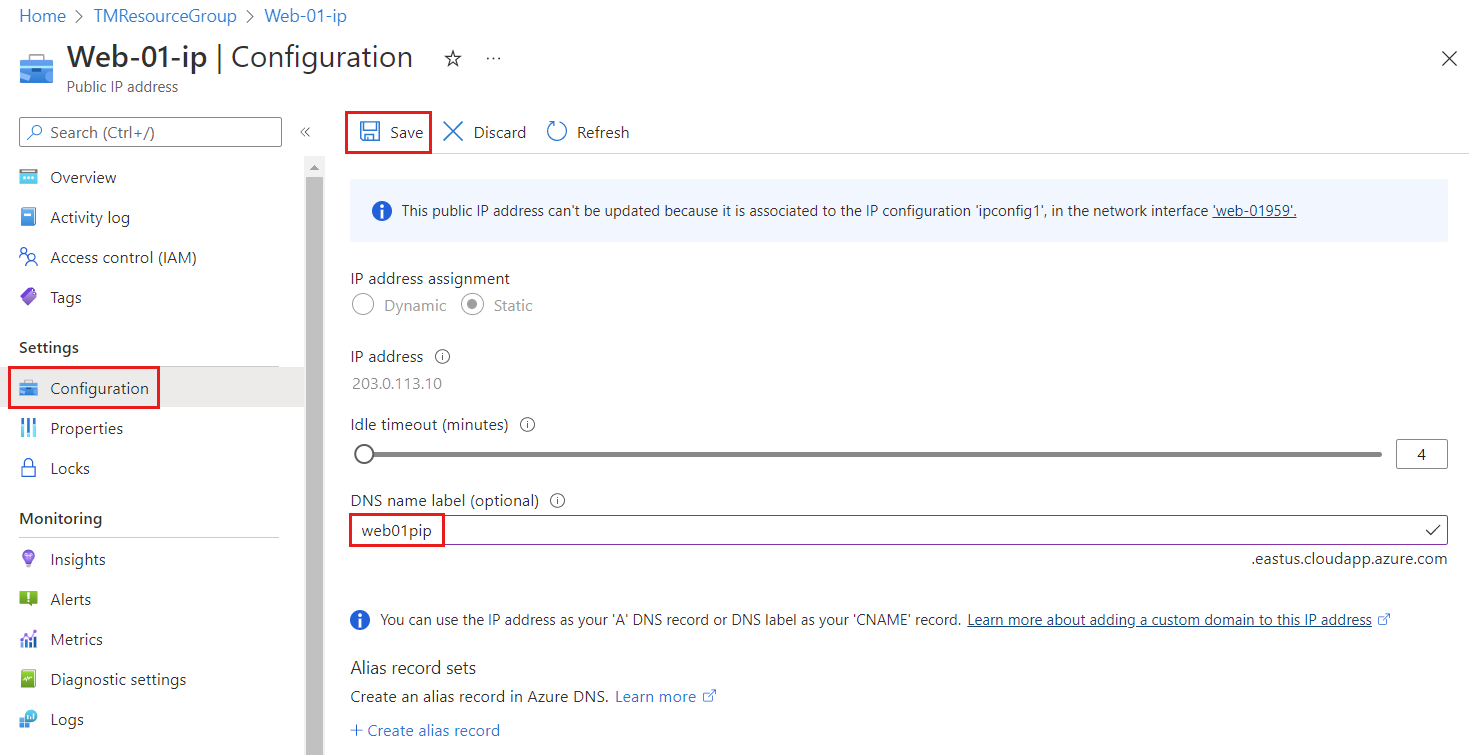The image size is (1472, 755).
Task: Collapse the sidebar with the double chevron
Action: (x=305, y=132)
